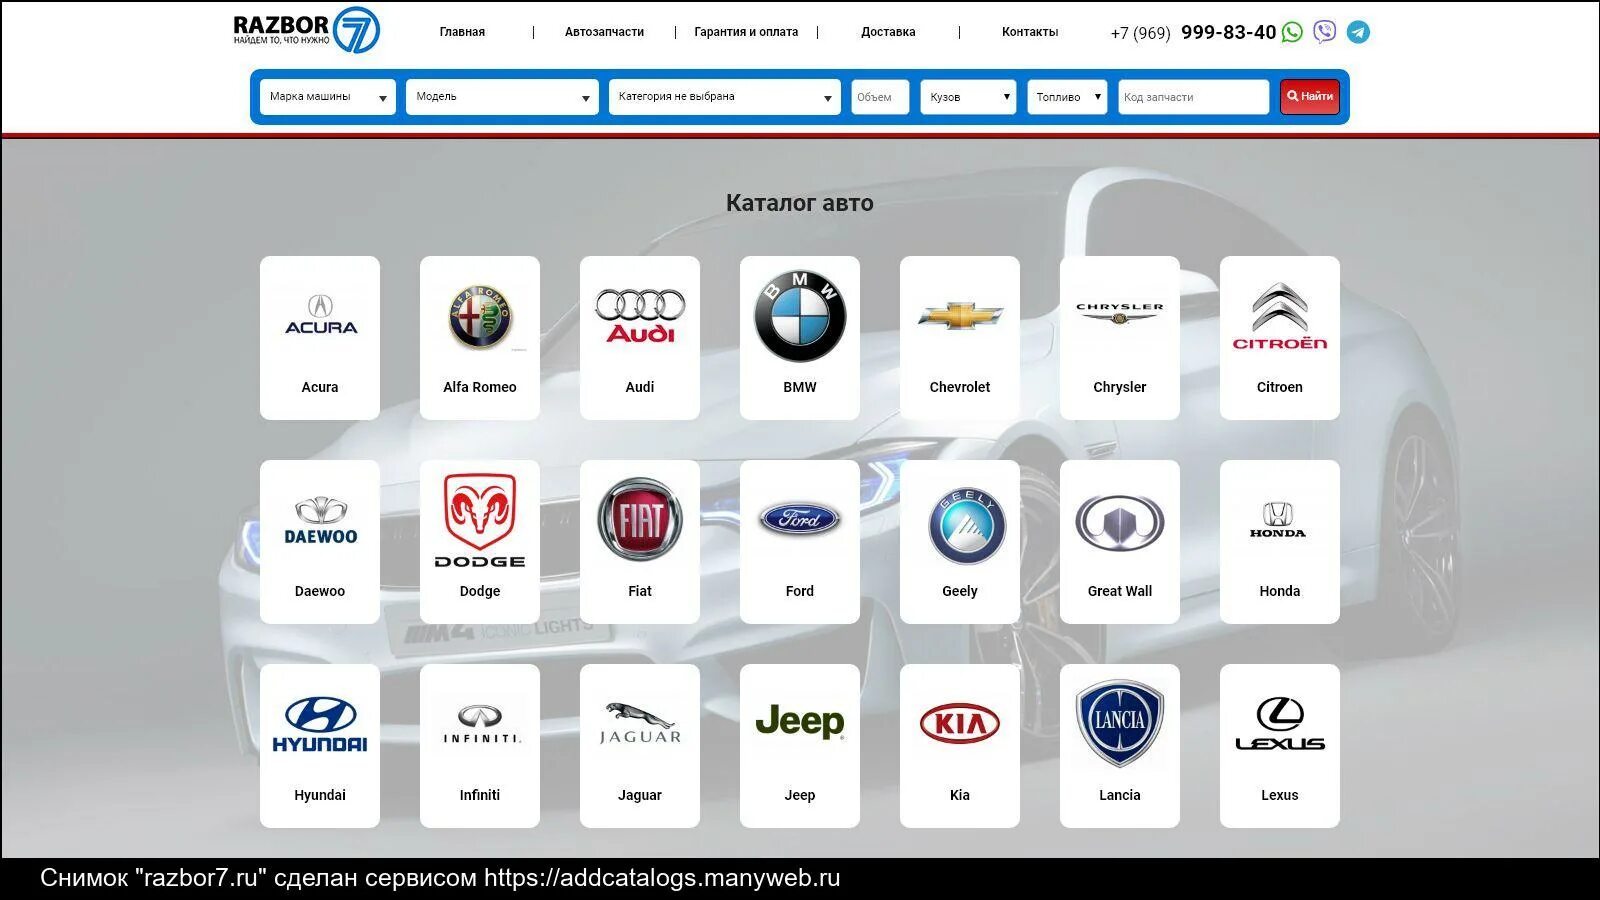Contact via the Telegram icon
The width and height of the screenshot is (1600, 900).
click(1358, 32)
